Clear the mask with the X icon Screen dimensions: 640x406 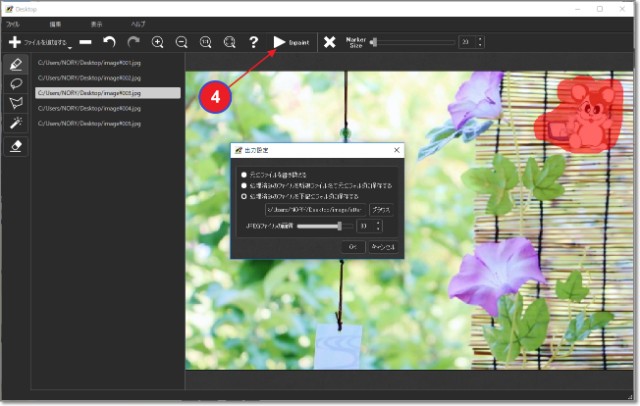[x=330, y=42]
